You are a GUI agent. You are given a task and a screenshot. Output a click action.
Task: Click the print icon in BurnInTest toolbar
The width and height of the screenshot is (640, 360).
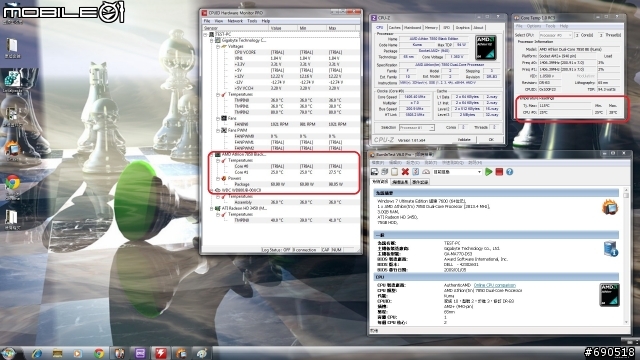[x=384, y=172]
